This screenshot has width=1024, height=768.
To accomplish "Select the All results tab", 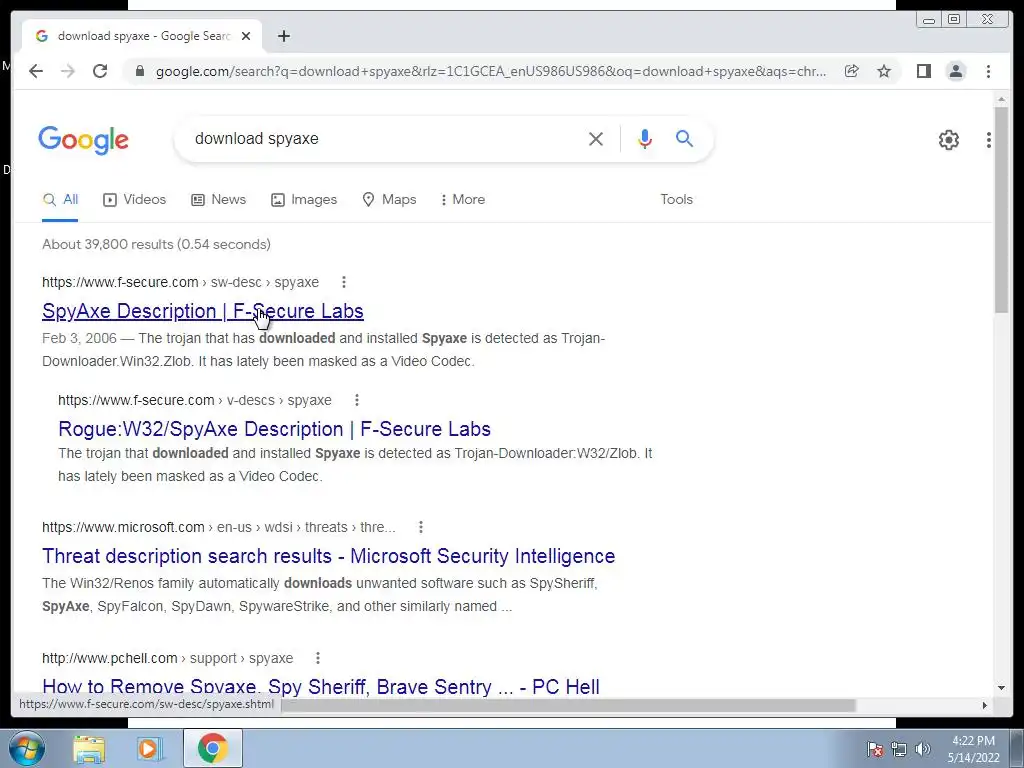I will 60,200.
